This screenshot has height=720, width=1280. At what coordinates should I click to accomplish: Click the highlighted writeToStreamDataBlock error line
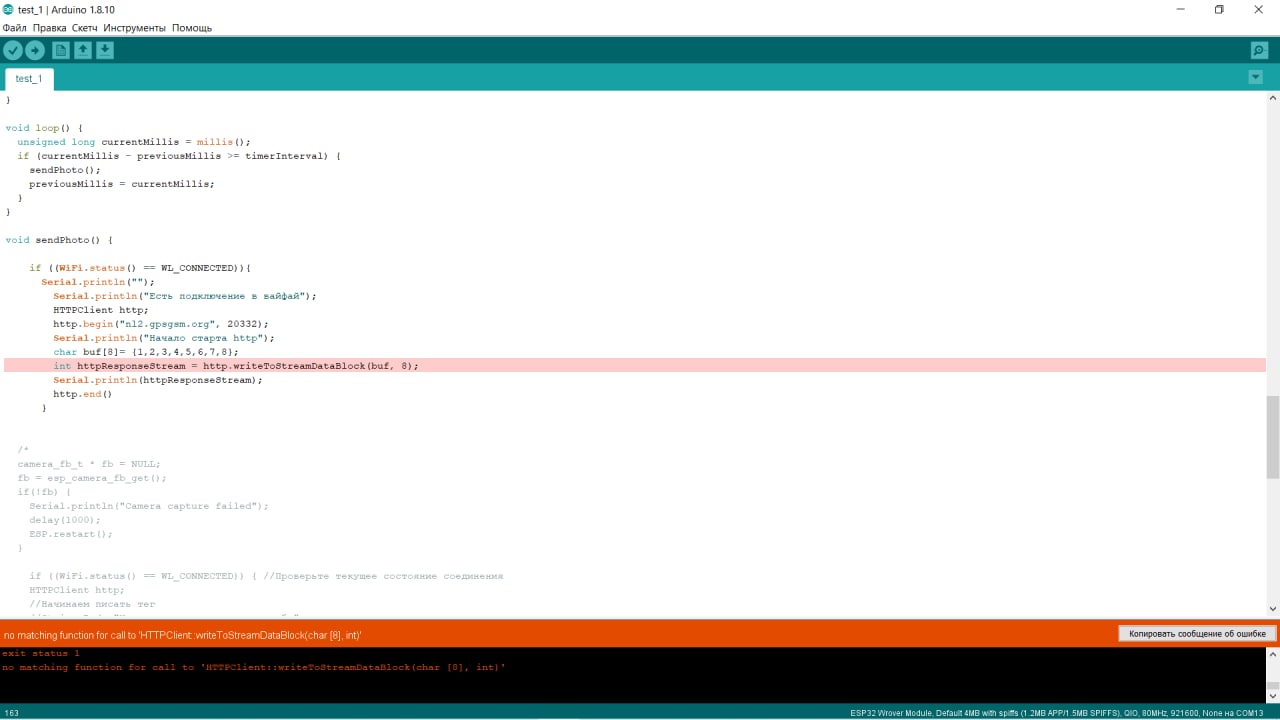[x=635, y=366]
